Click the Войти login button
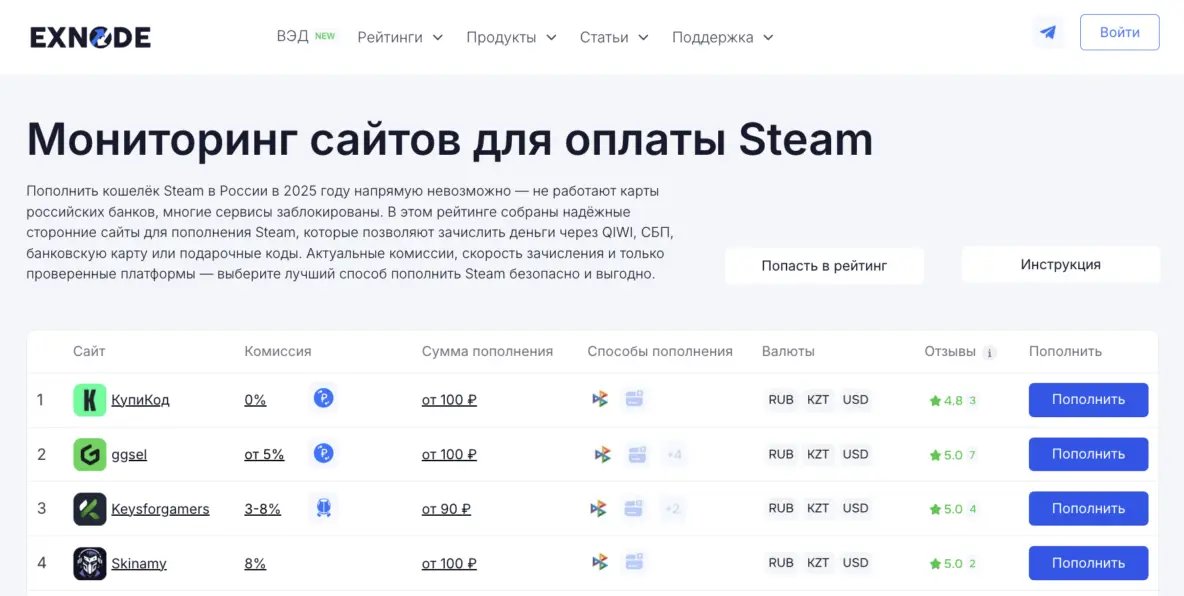The width and height of the screenshot is (1184, 596). [x=1119, y=32]
